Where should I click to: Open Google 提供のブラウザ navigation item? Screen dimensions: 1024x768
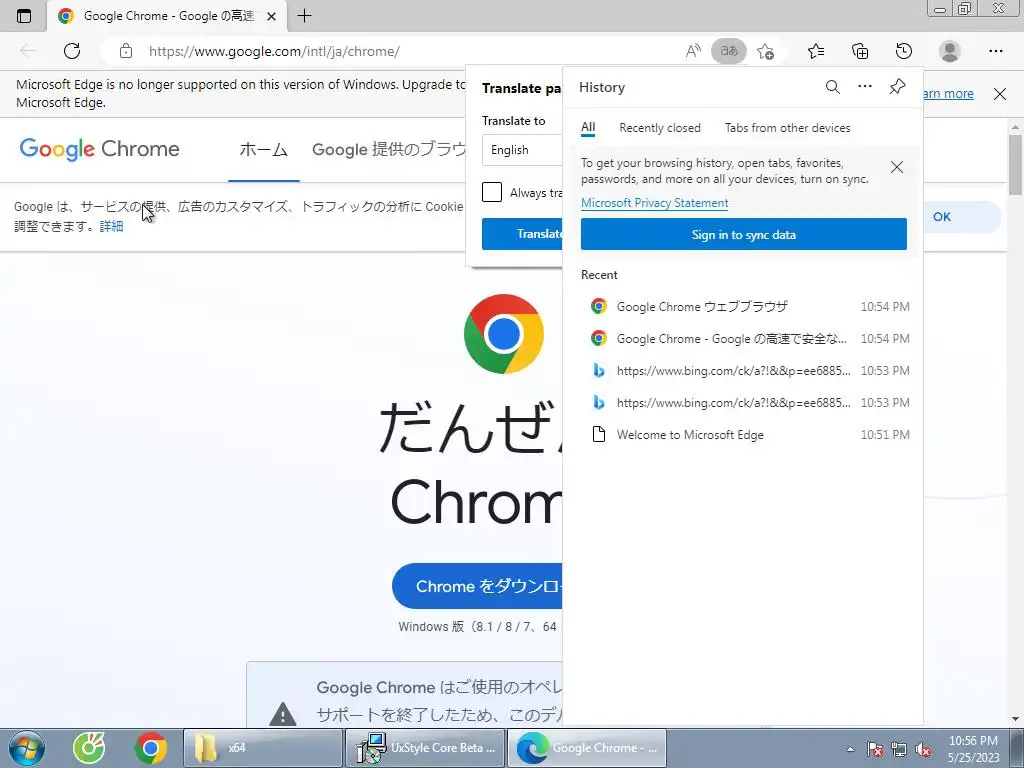click(x=389, y=150)
